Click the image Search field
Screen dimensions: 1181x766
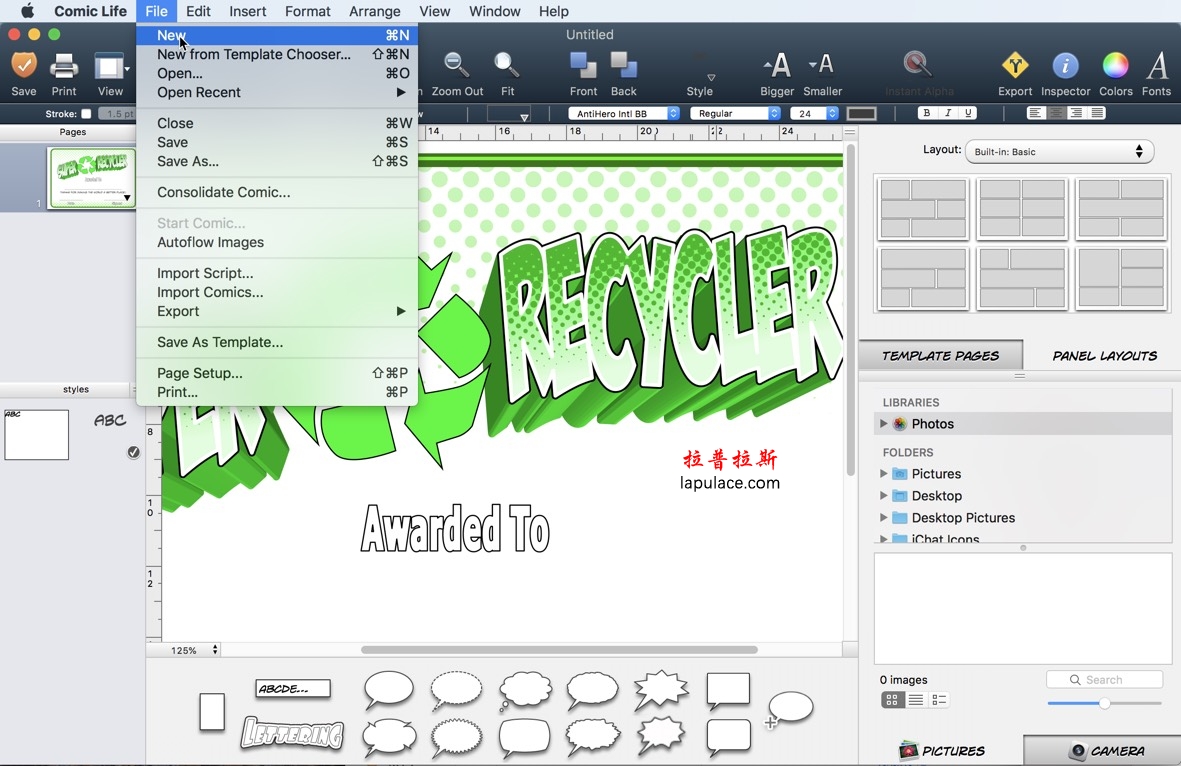pyautogui.click(x=1104, y=679)
